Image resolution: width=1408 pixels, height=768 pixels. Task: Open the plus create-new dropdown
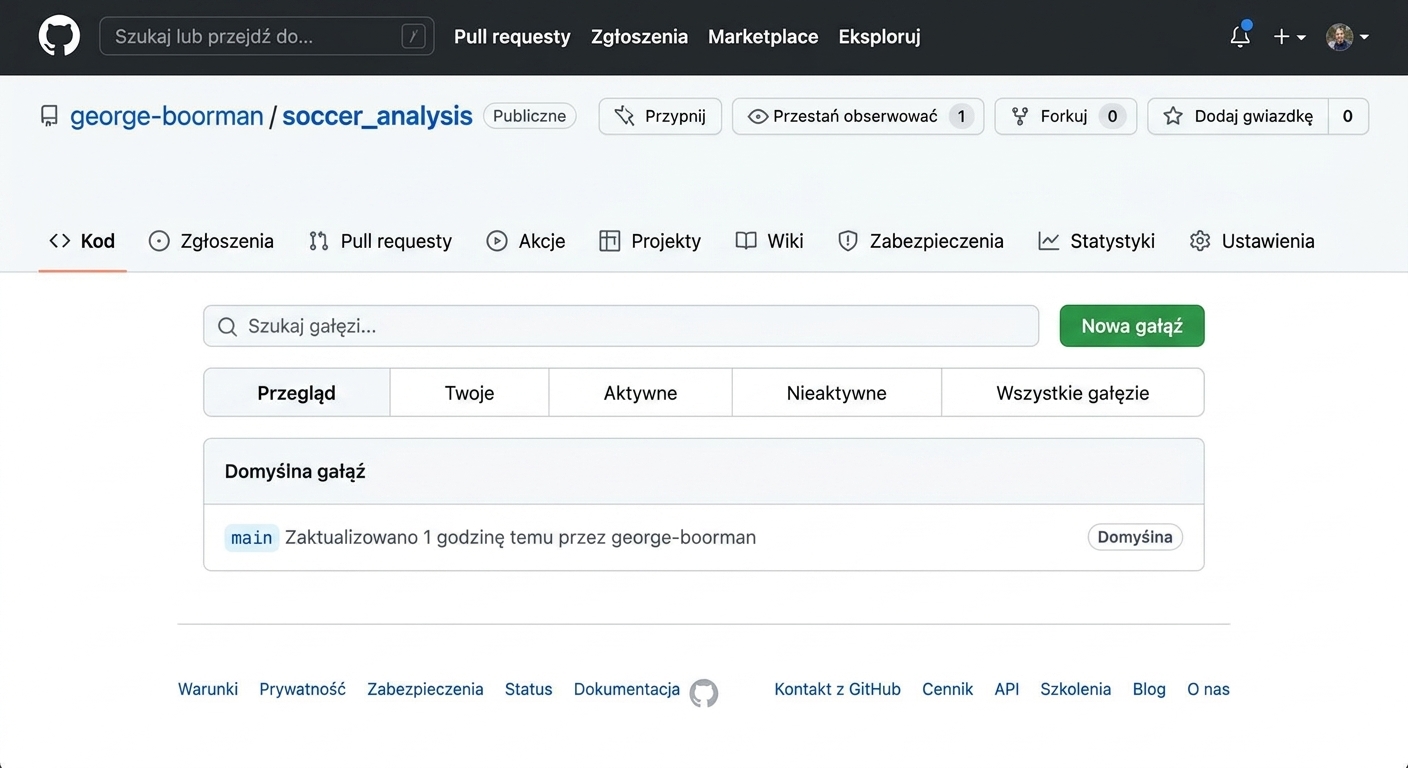[x=1289, y=37]
